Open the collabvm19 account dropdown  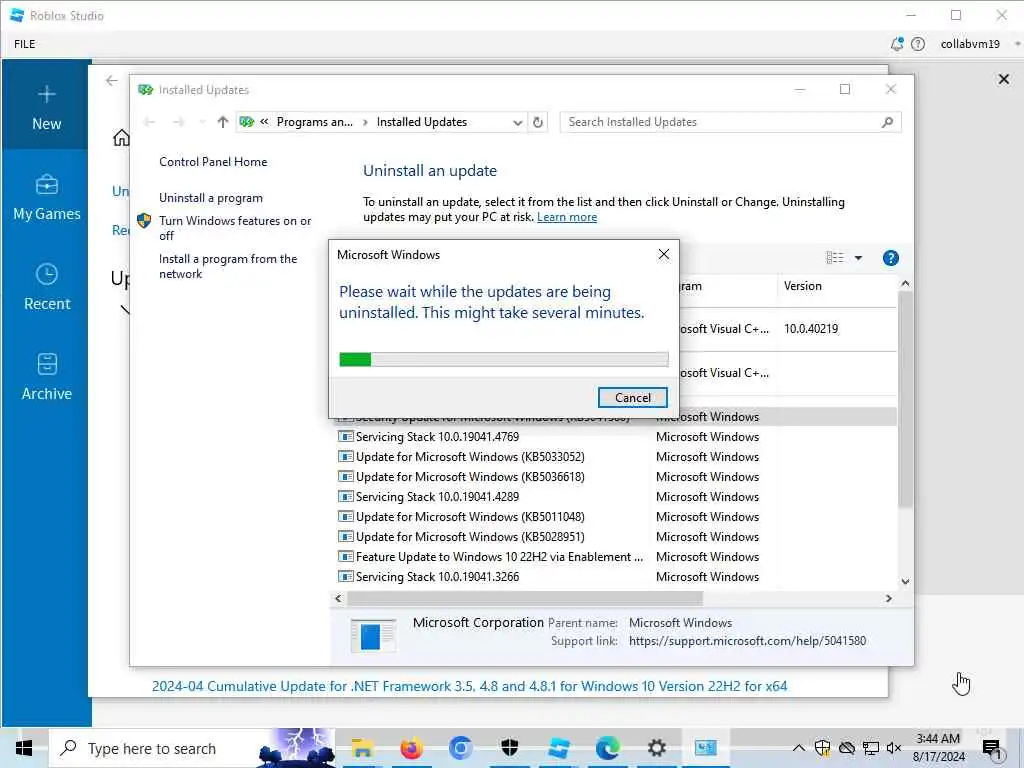click(x=978, y=44)
